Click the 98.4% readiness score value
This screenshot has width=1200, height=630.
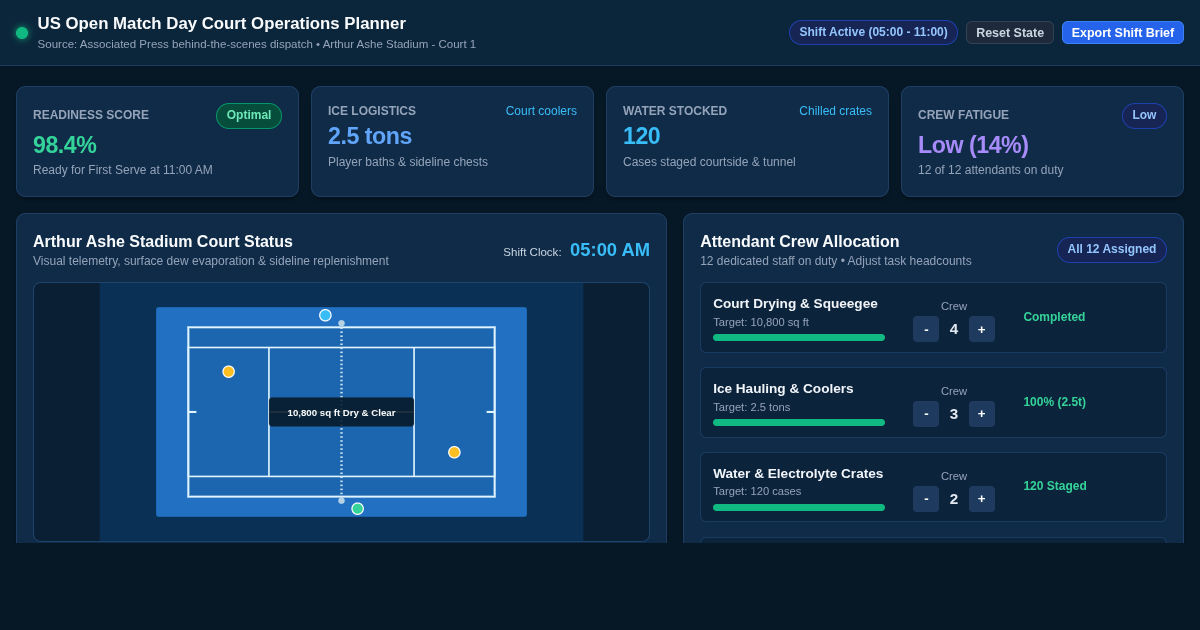coord(65,145)
